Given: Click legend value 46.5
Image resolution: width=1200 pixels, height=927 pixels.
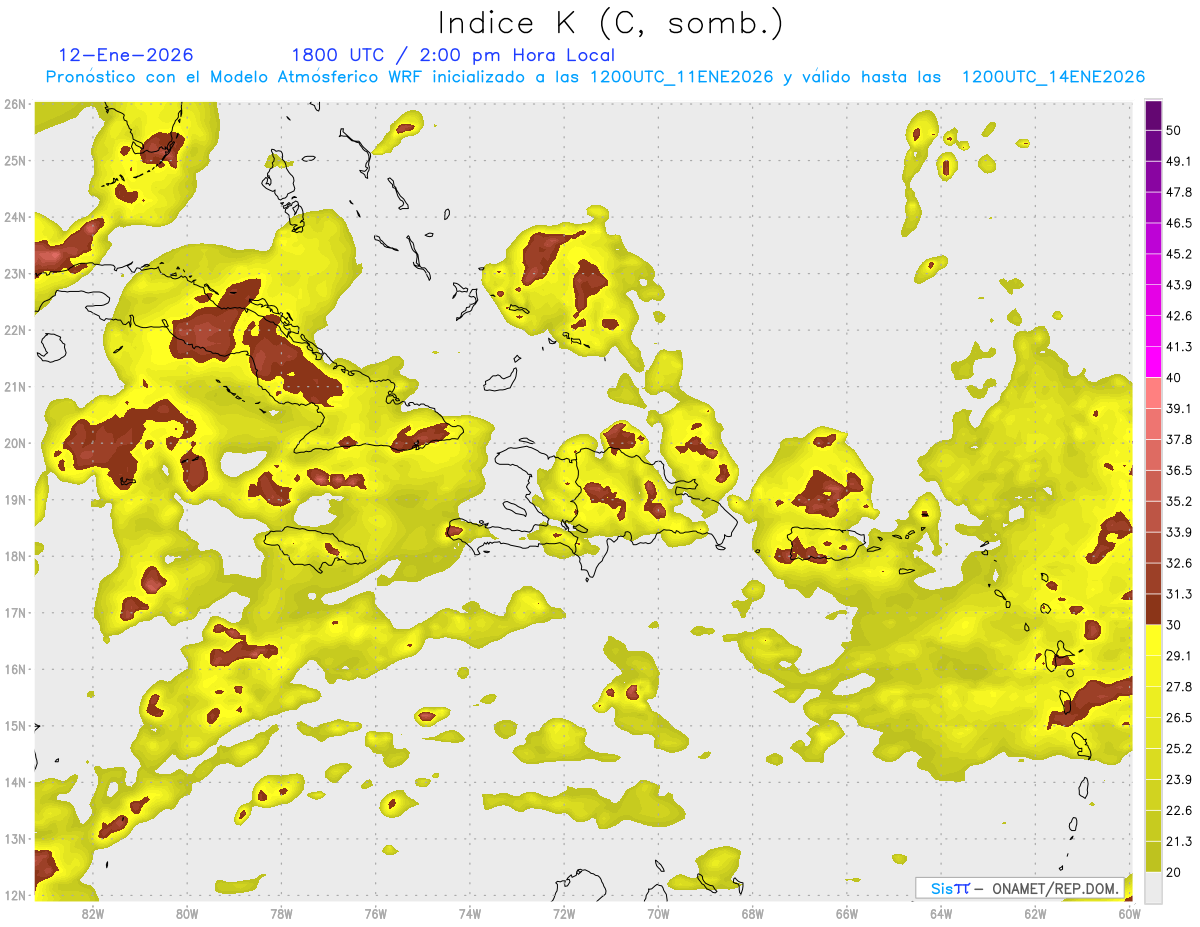Looking at the screenshot, I should coord(1179,223).
